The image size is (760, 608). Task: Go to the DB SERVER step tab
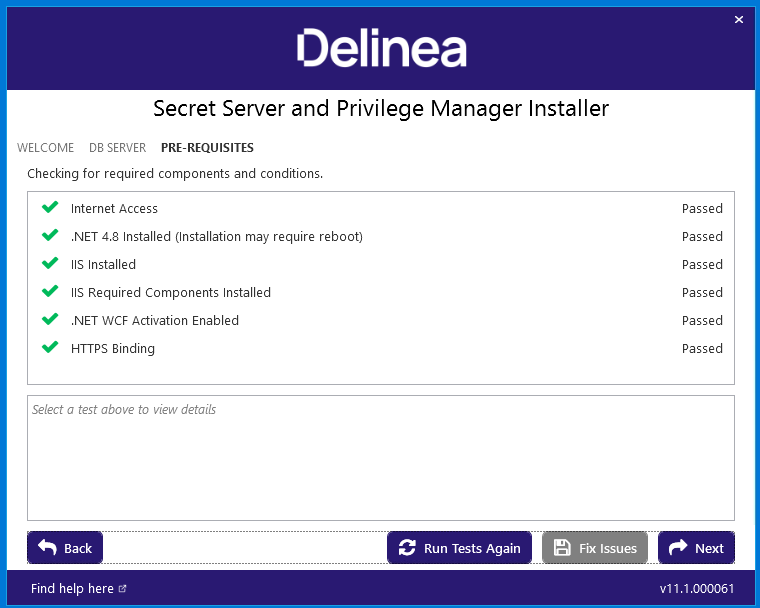[117, 147]
